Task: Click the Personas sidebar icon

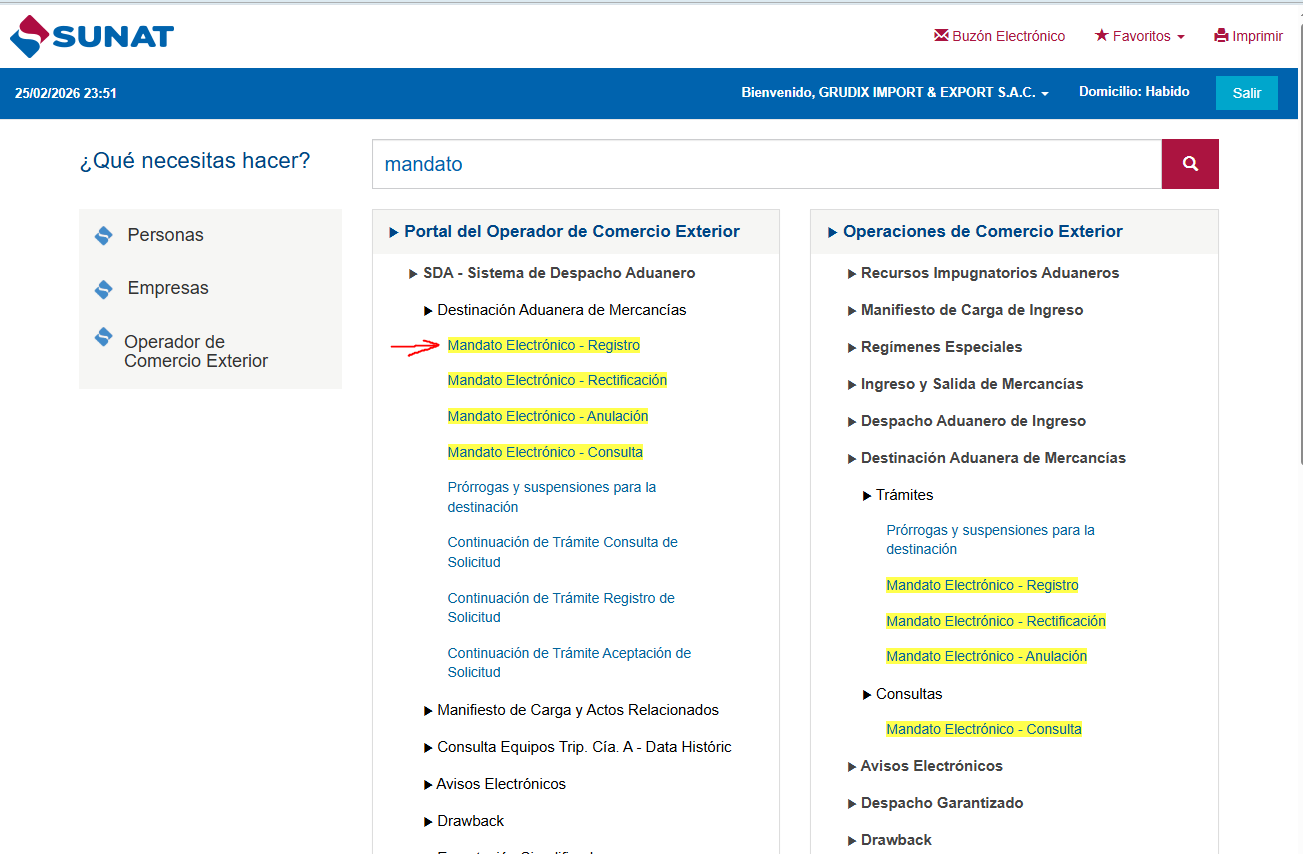Action: [103, 235]
